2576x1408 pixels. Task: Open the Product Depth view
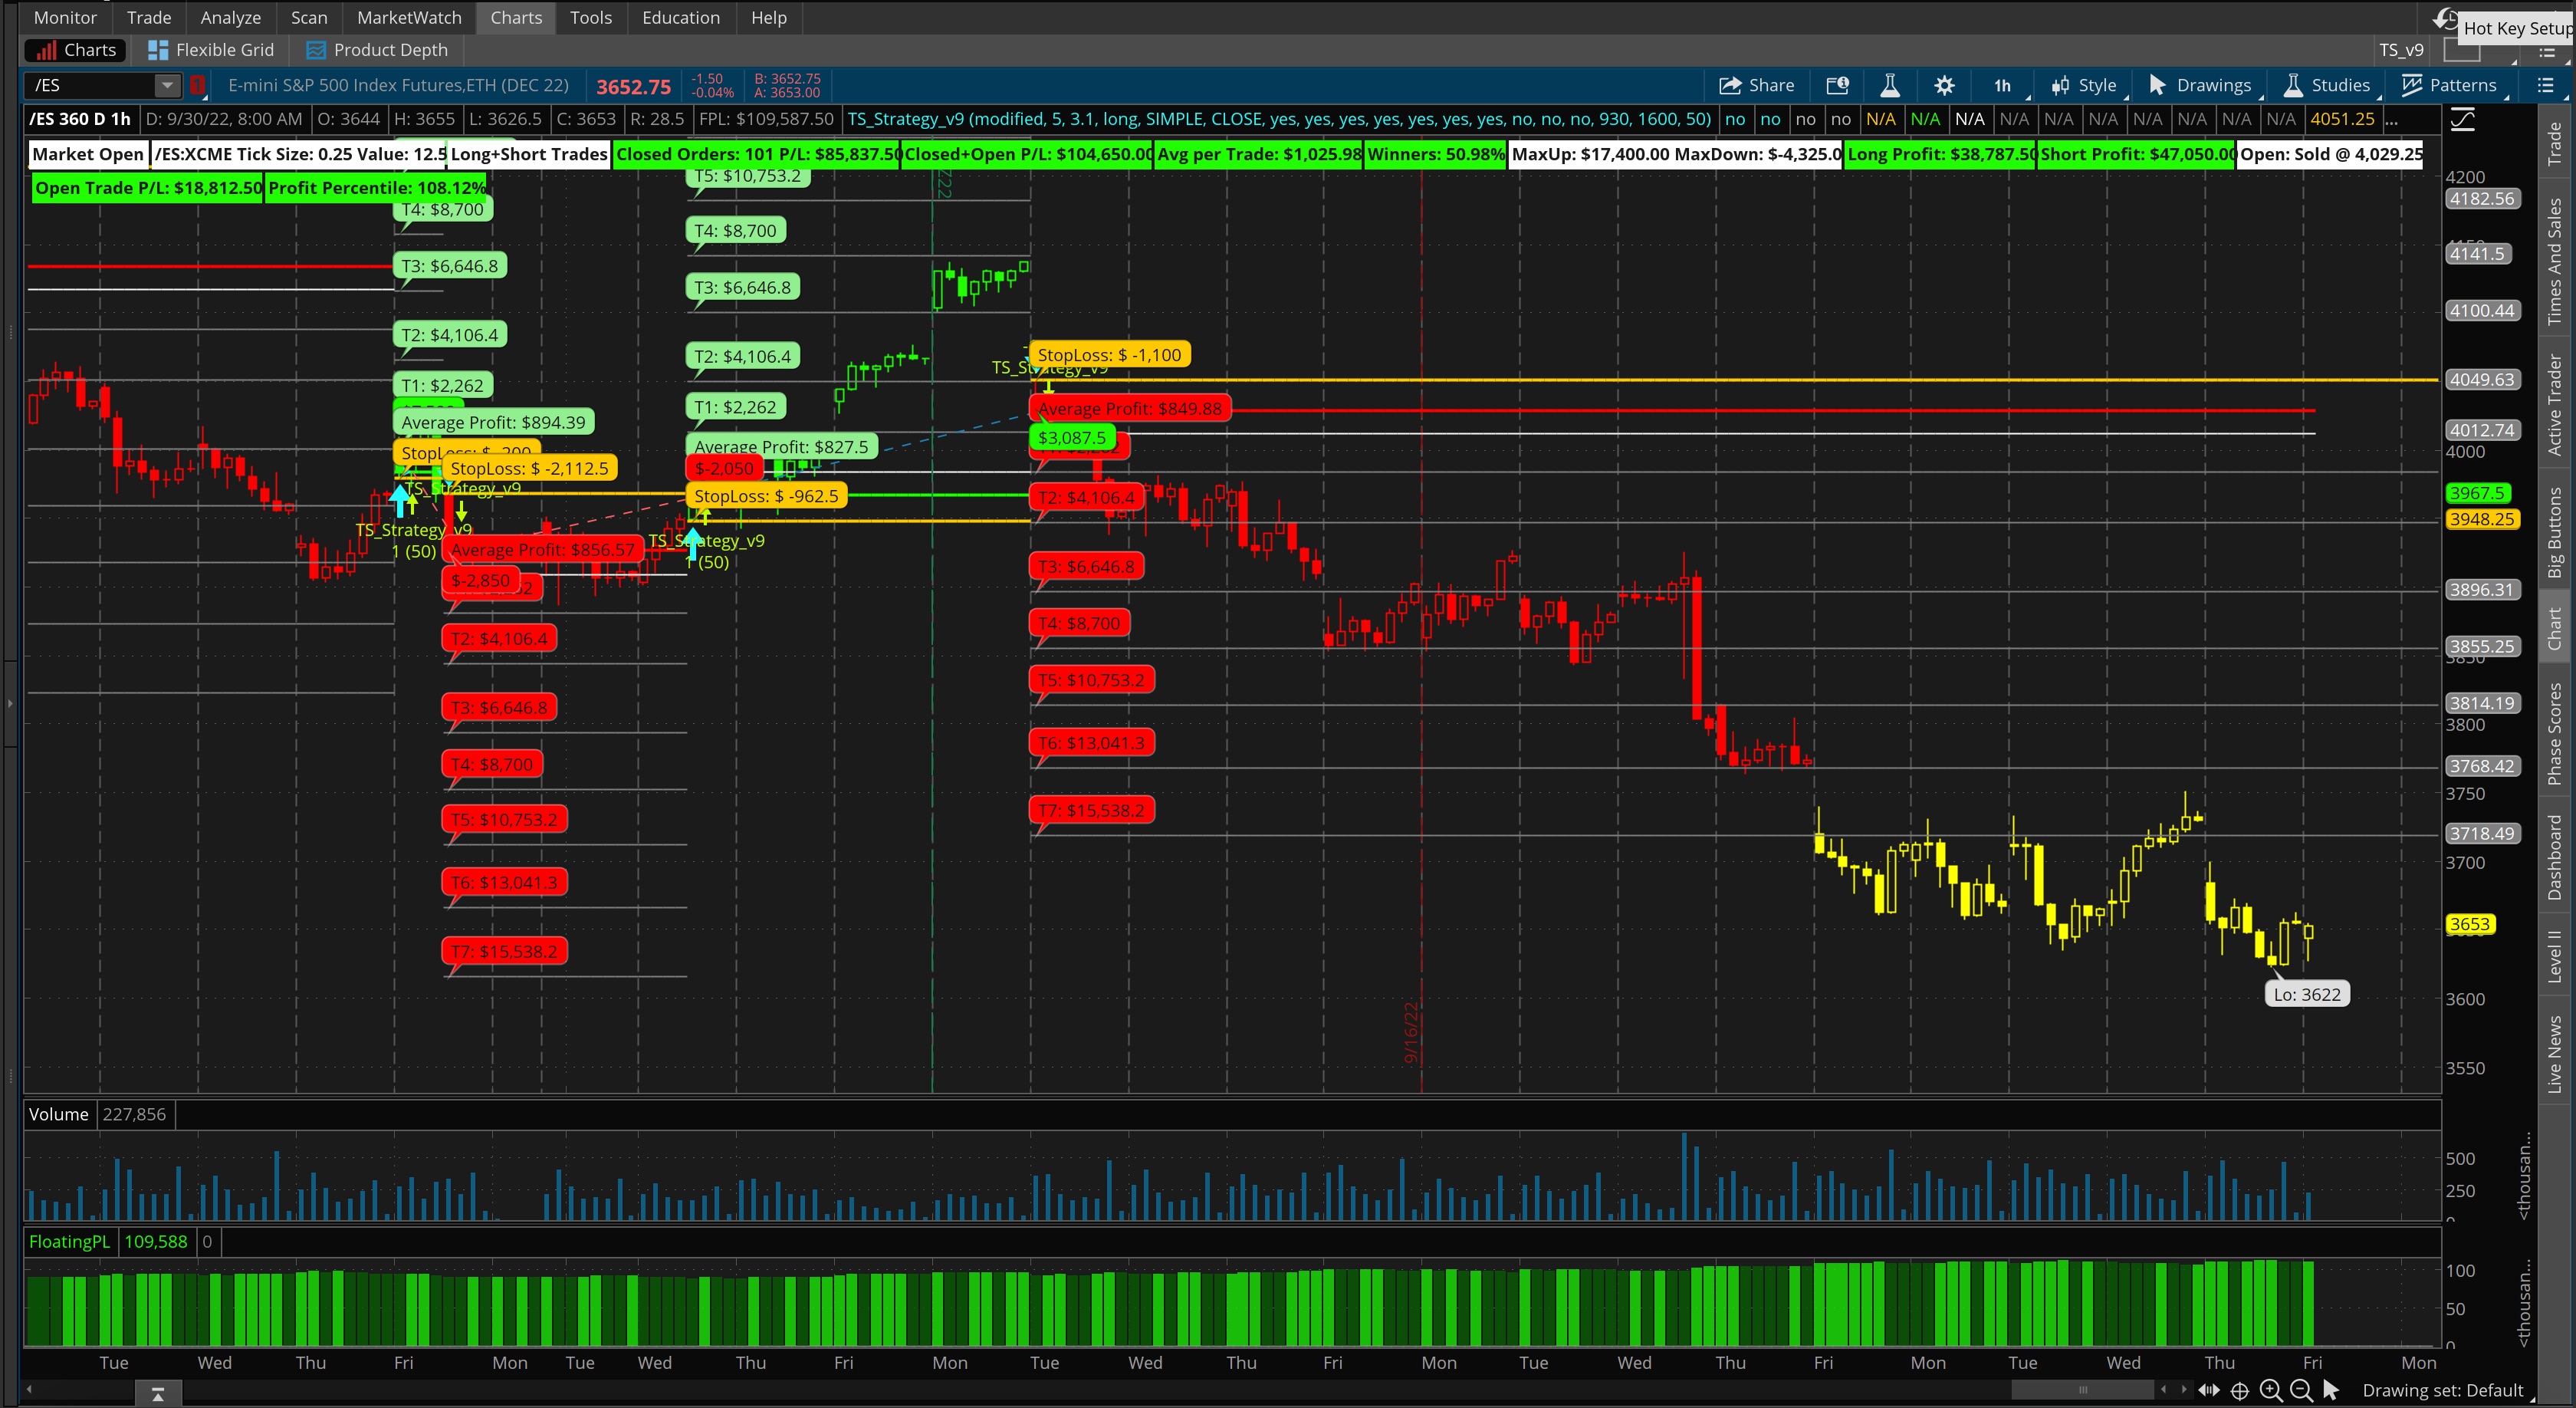click(x=377, y=50)
